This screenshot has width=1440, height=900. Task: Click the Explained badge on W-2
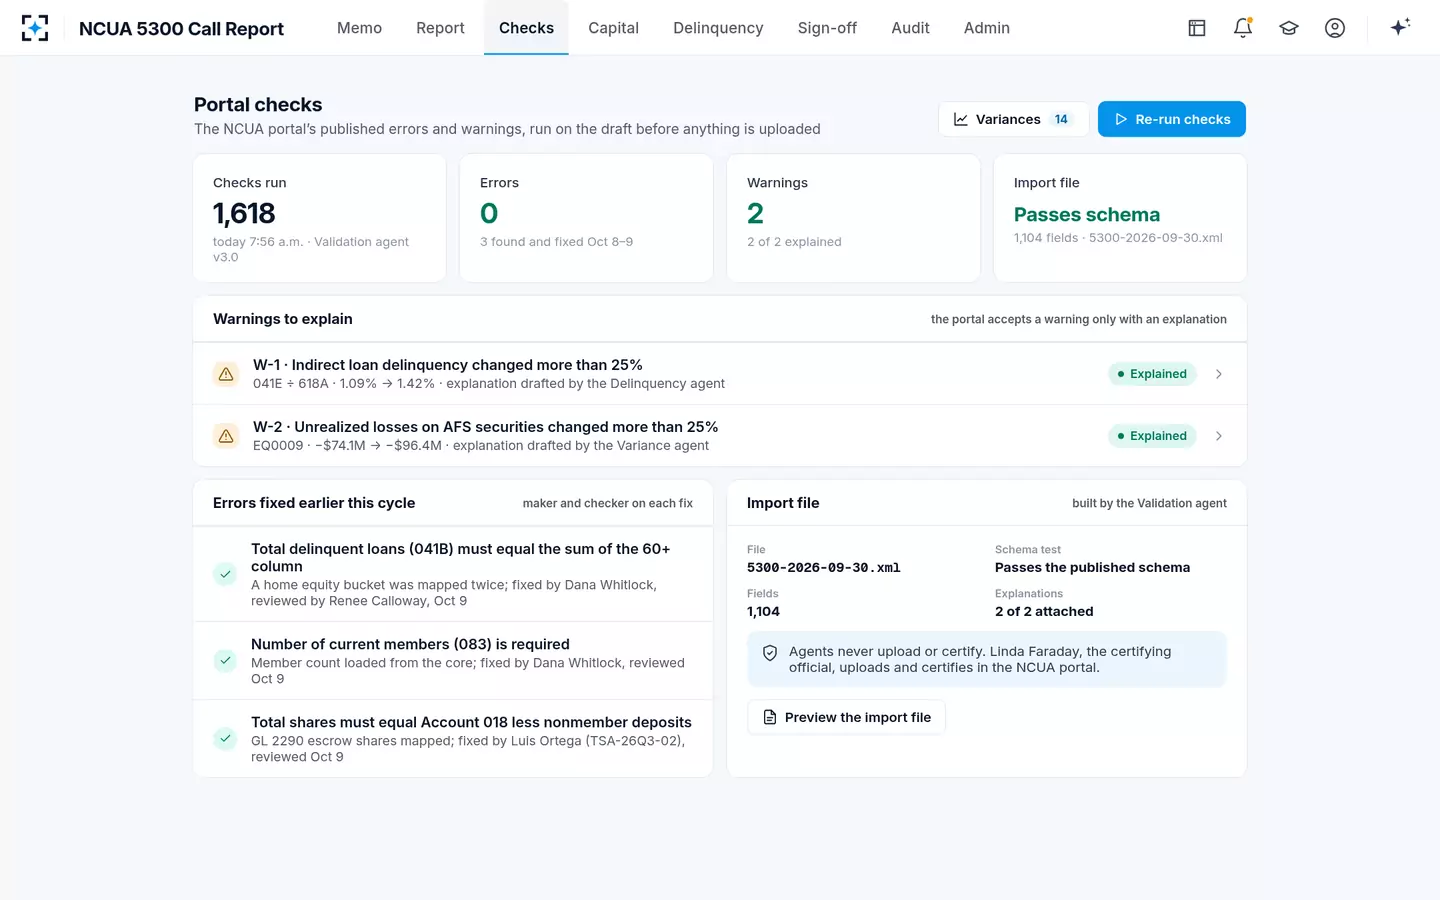point(1152,436)
